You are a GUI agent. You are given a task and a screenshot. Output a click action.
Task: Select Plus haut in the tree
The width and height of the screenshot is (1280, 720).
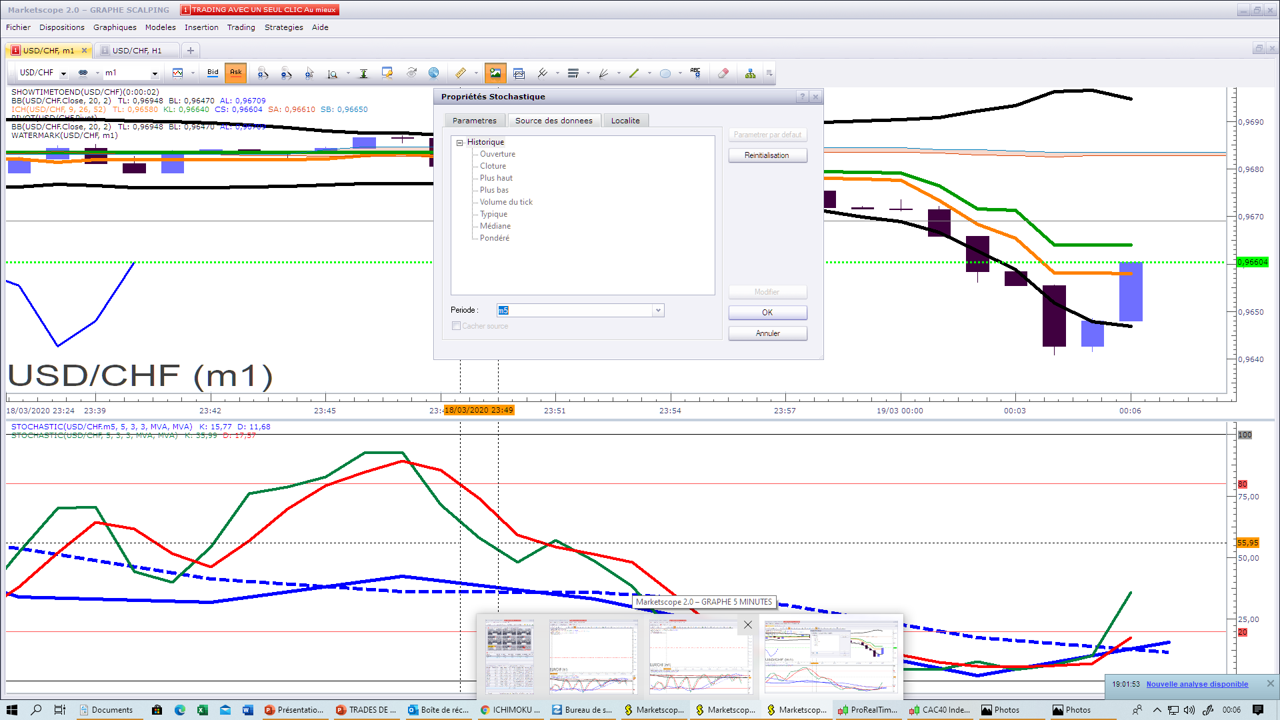pos(496,178)
